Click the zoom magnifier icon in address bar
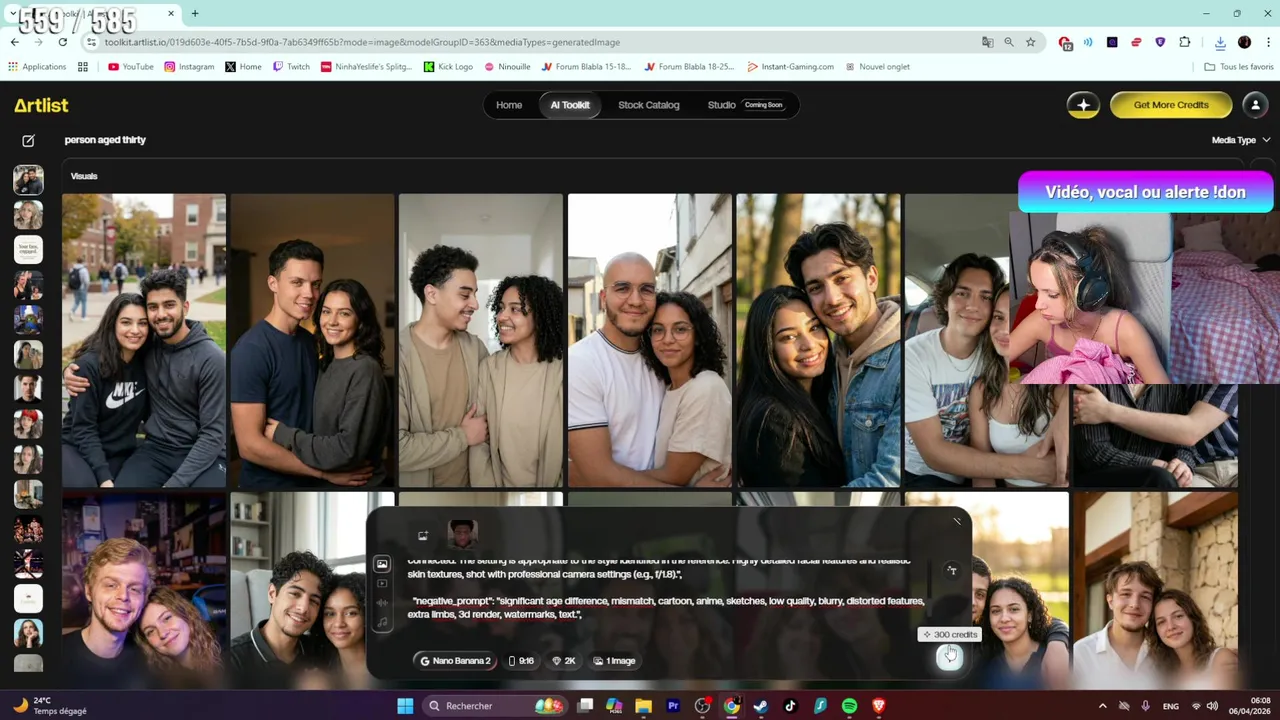Image resolution: width=1280 pixels, height=720 pixels. (1009, 42)
